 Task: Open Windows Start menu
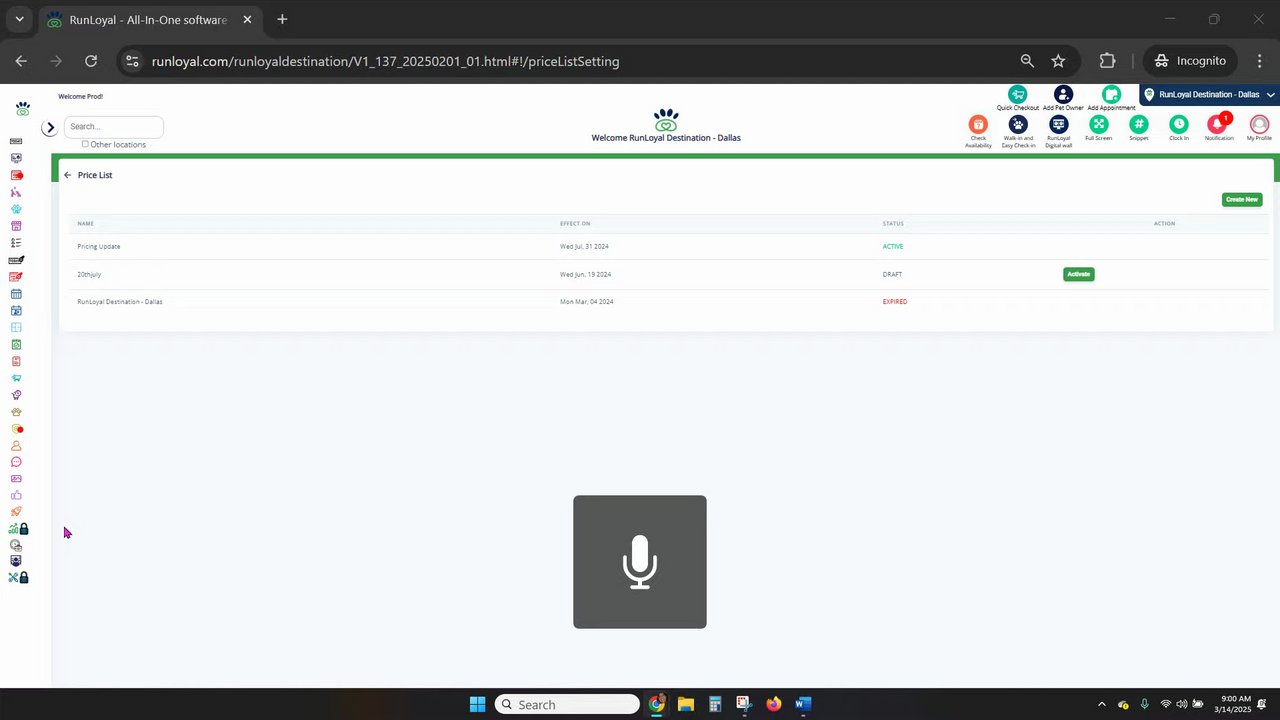tap(477, 704)
